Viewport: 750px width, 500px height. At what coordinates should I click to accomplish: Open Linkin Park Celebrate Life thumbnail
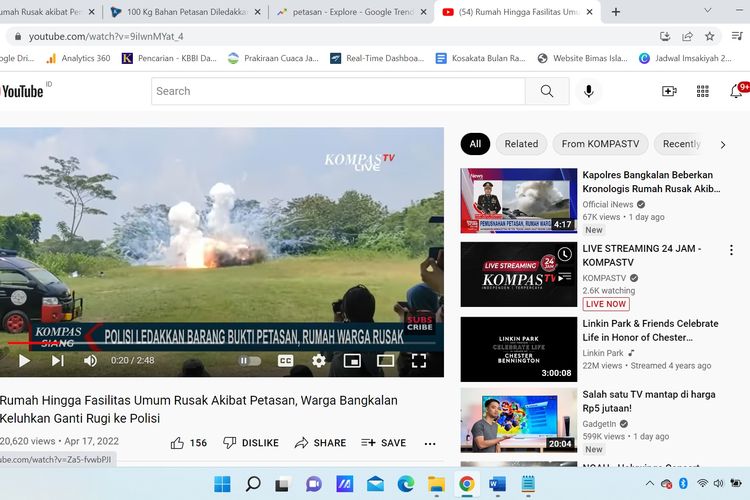click(518, 349)
